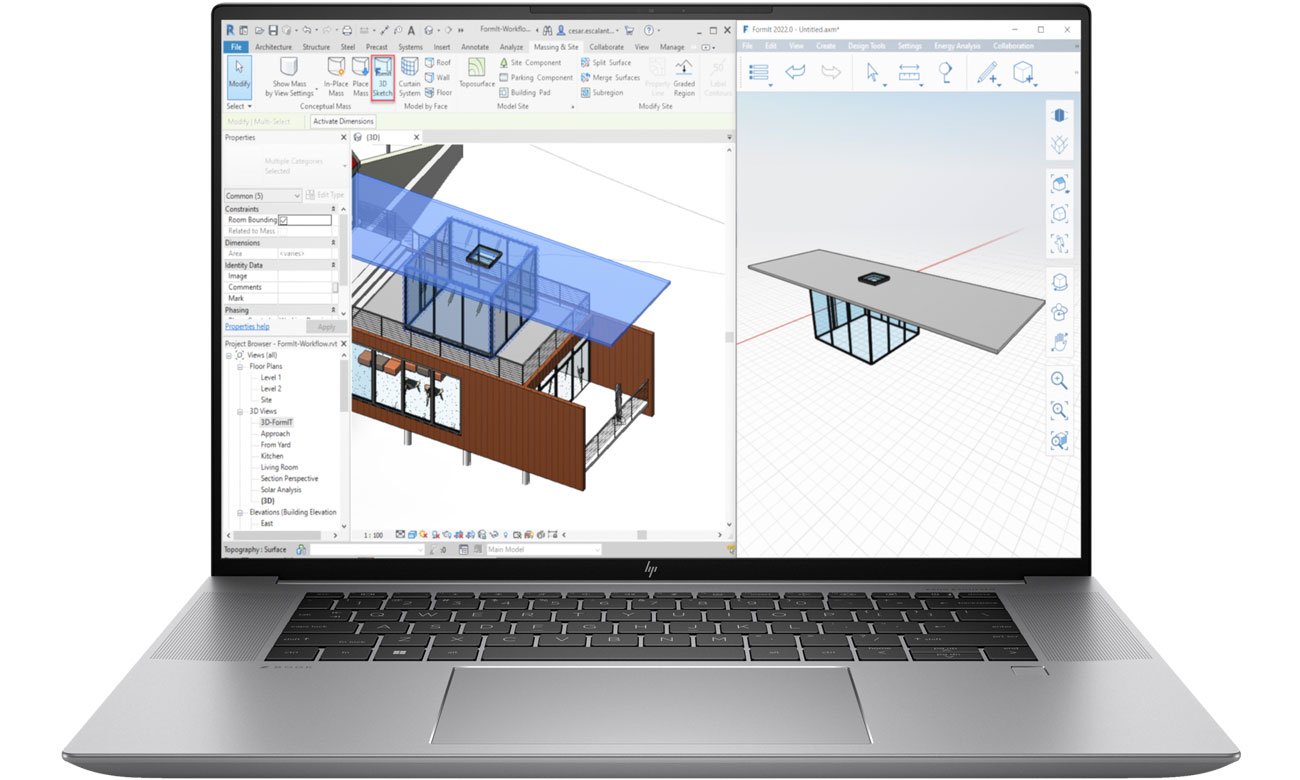Screen dimensions: 1300x780
Task: Toggle Room Bounding checkbox
Action: pyautogui.click(x=283, y=220)
